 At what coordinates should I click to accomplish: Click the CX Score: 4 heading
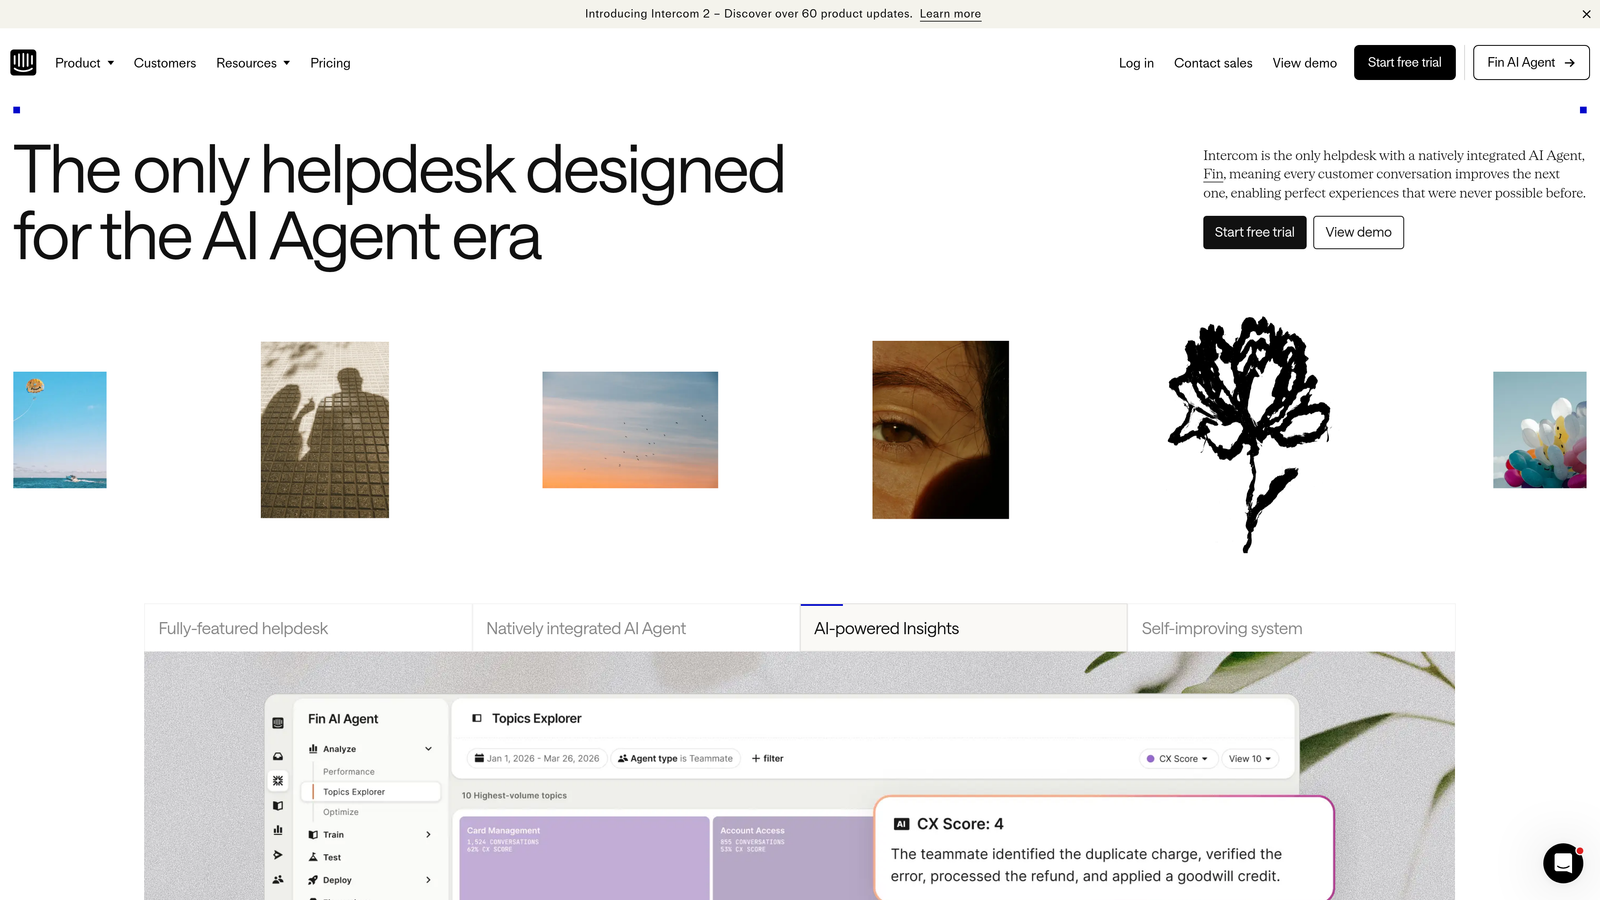click(x=960, y=824)
